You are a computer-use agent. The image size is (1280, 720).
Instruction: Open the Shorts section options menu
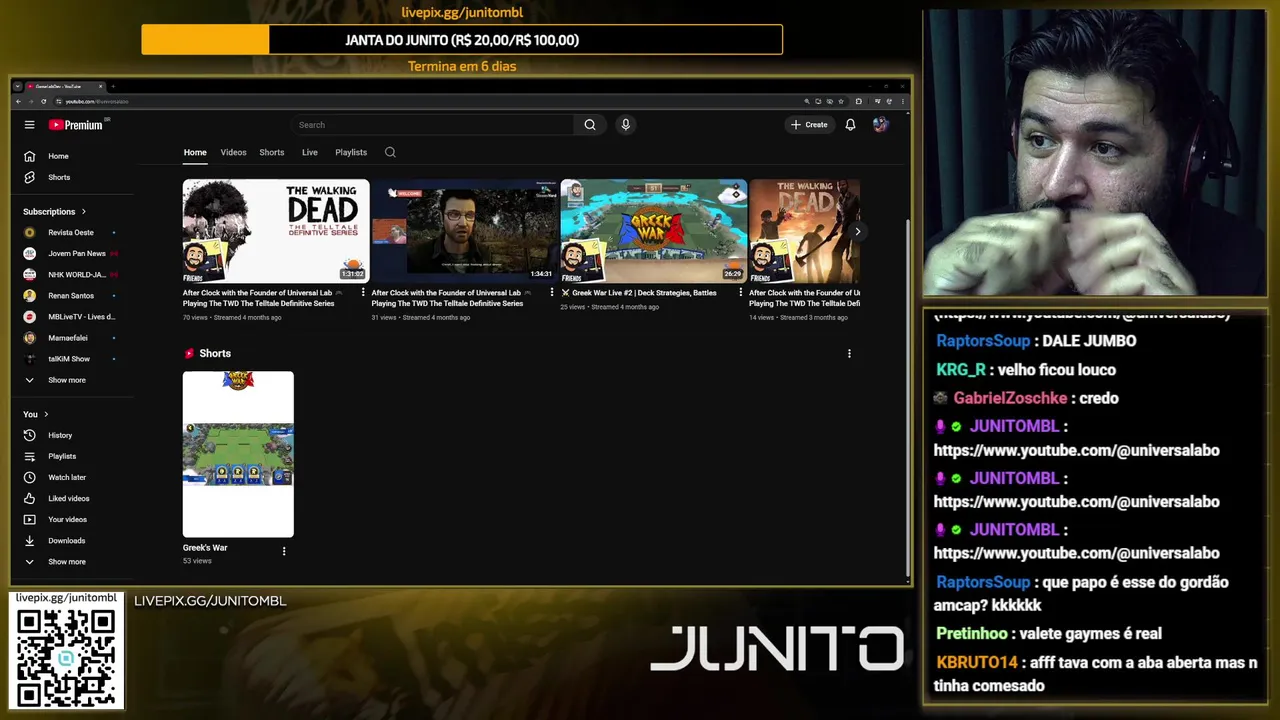(x=849, y=353)
